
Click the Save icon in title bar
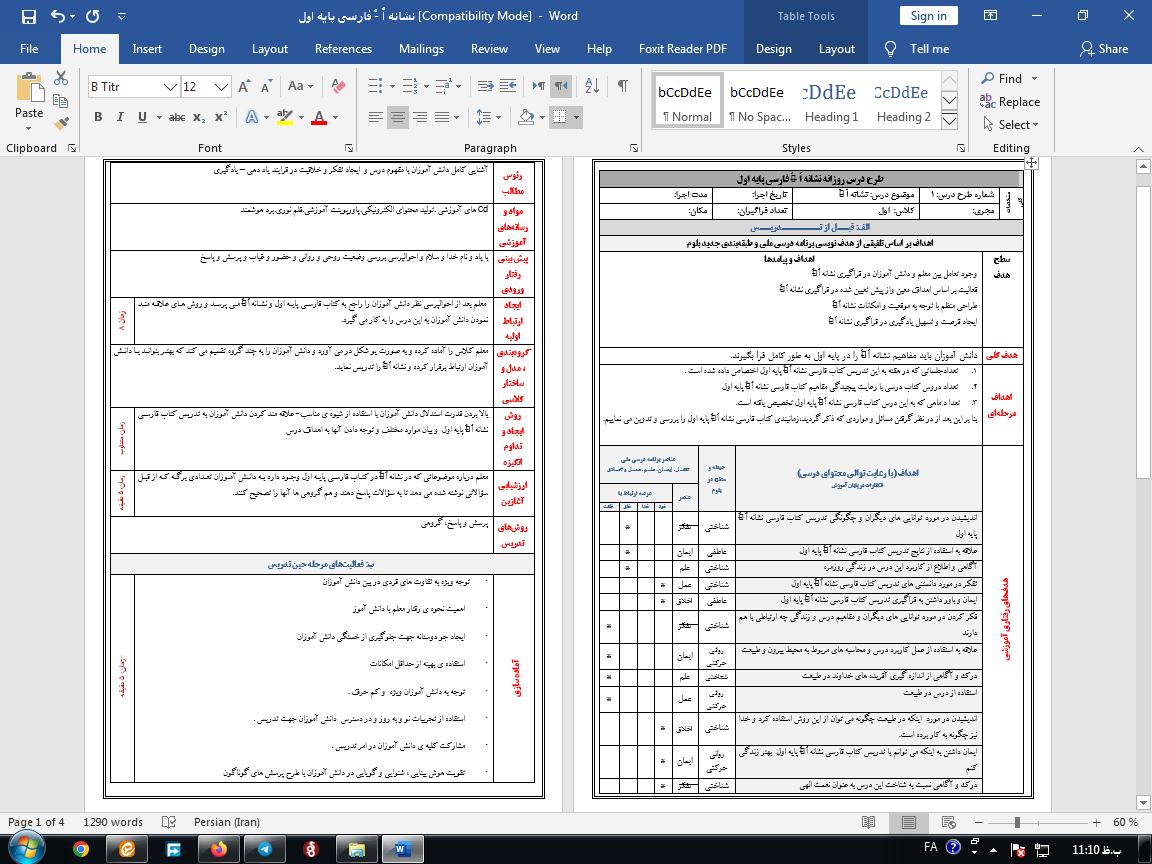click(28, 16)
